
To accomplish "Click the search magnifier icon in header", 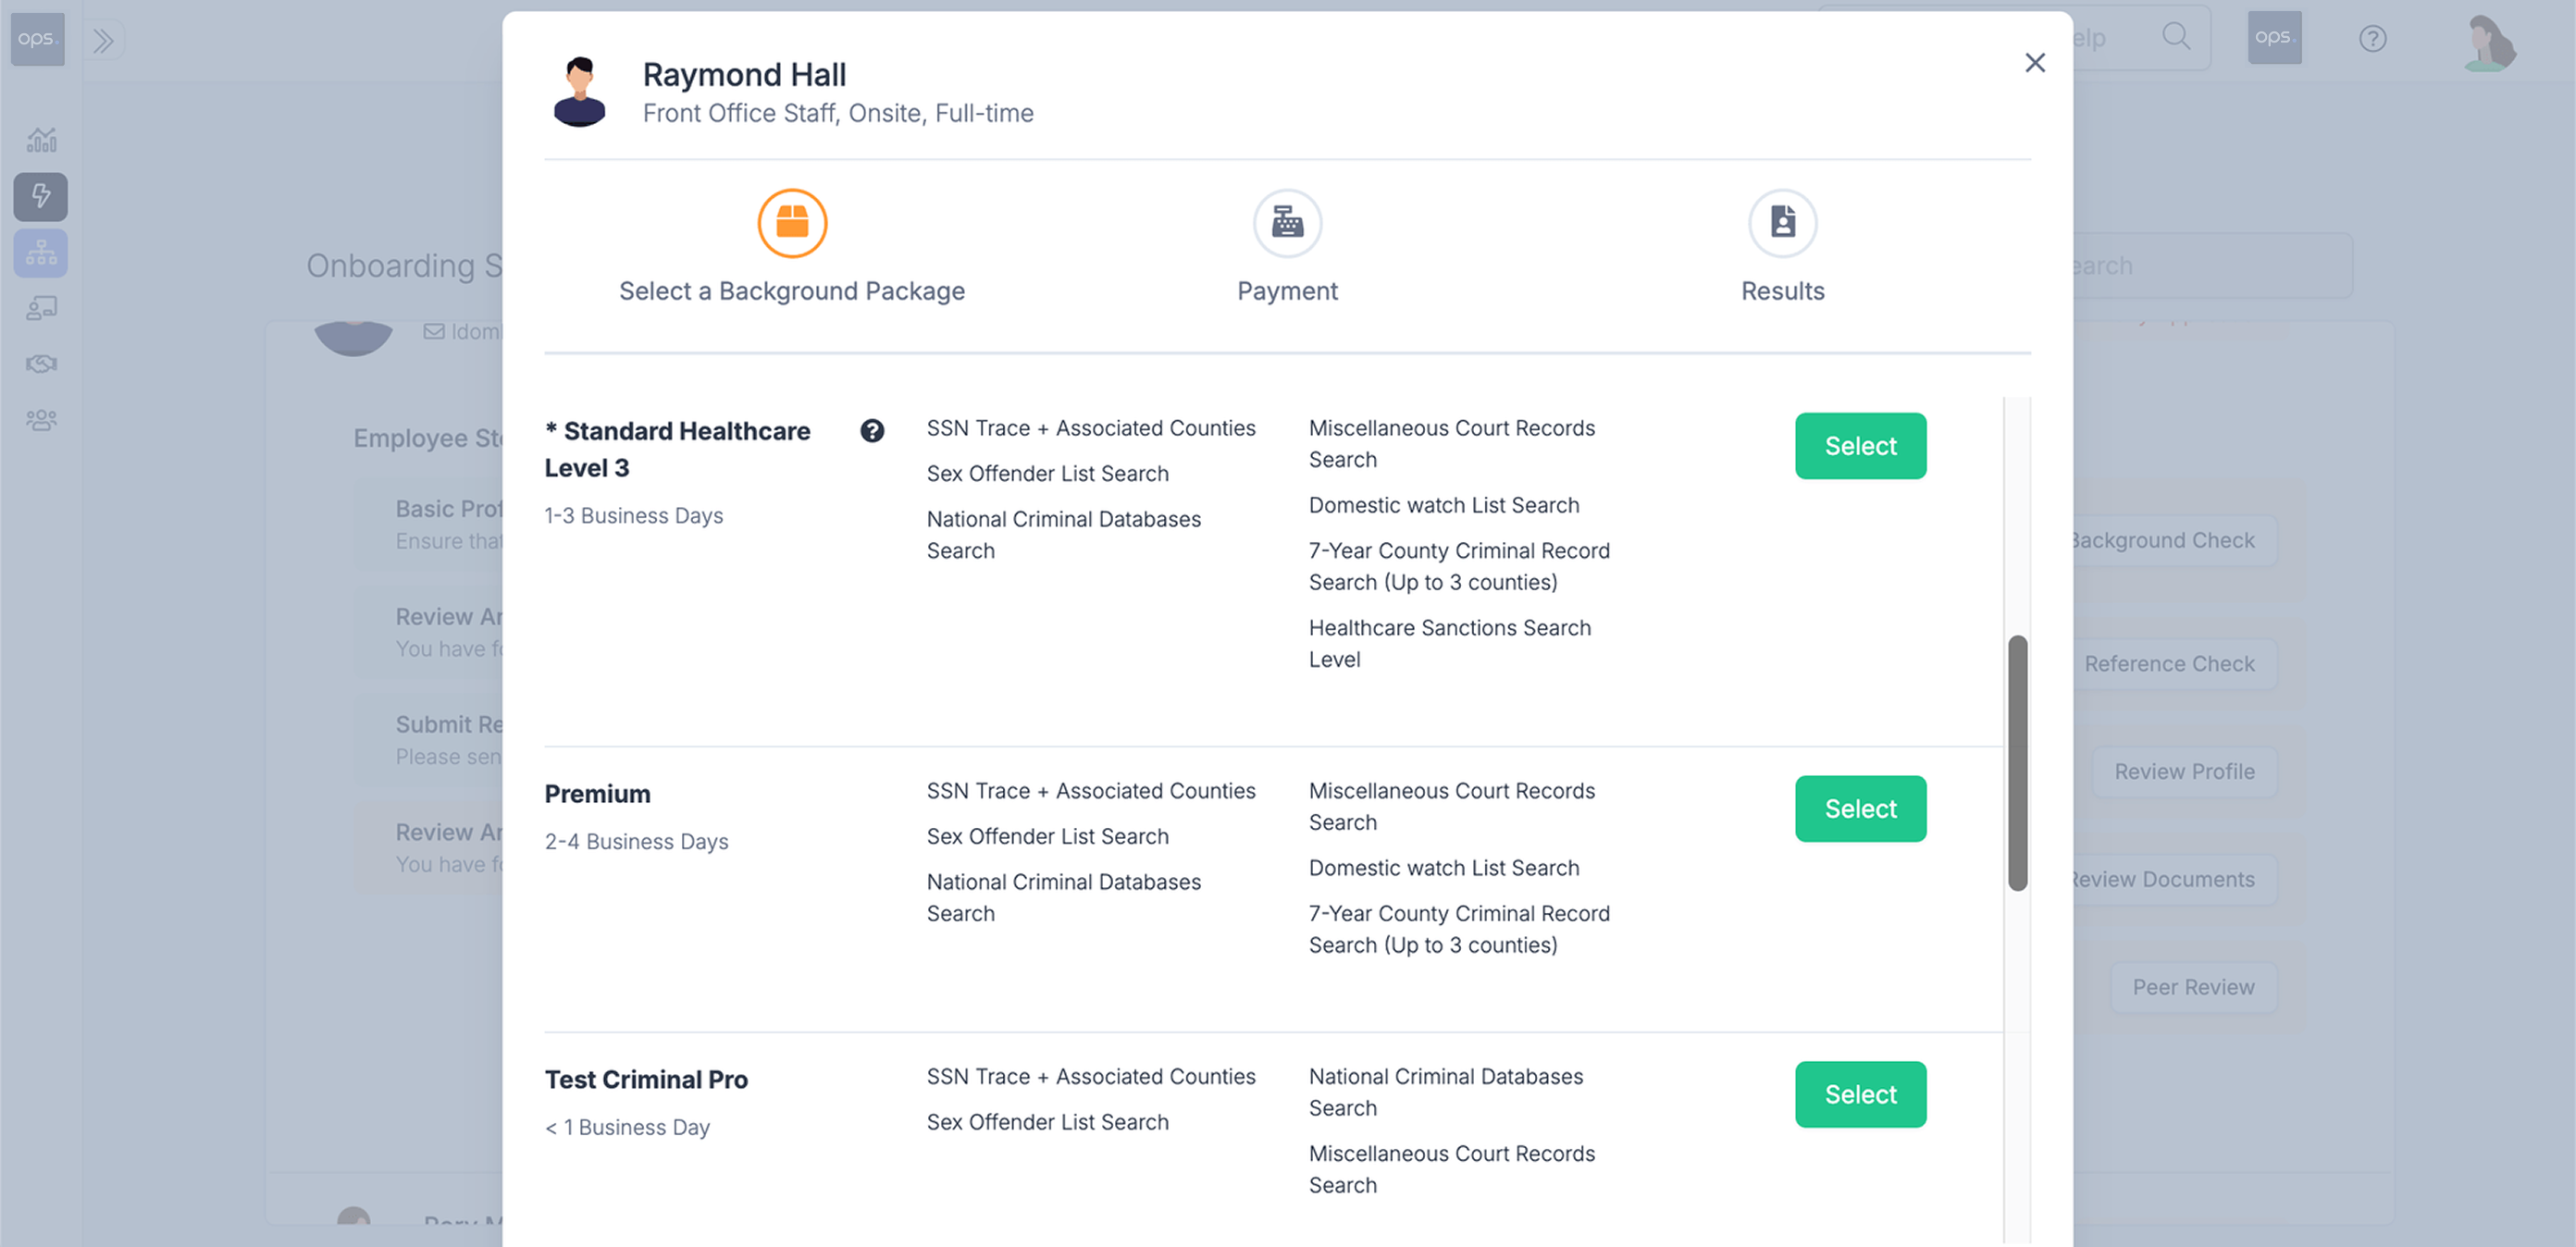I will (2176, 37).
